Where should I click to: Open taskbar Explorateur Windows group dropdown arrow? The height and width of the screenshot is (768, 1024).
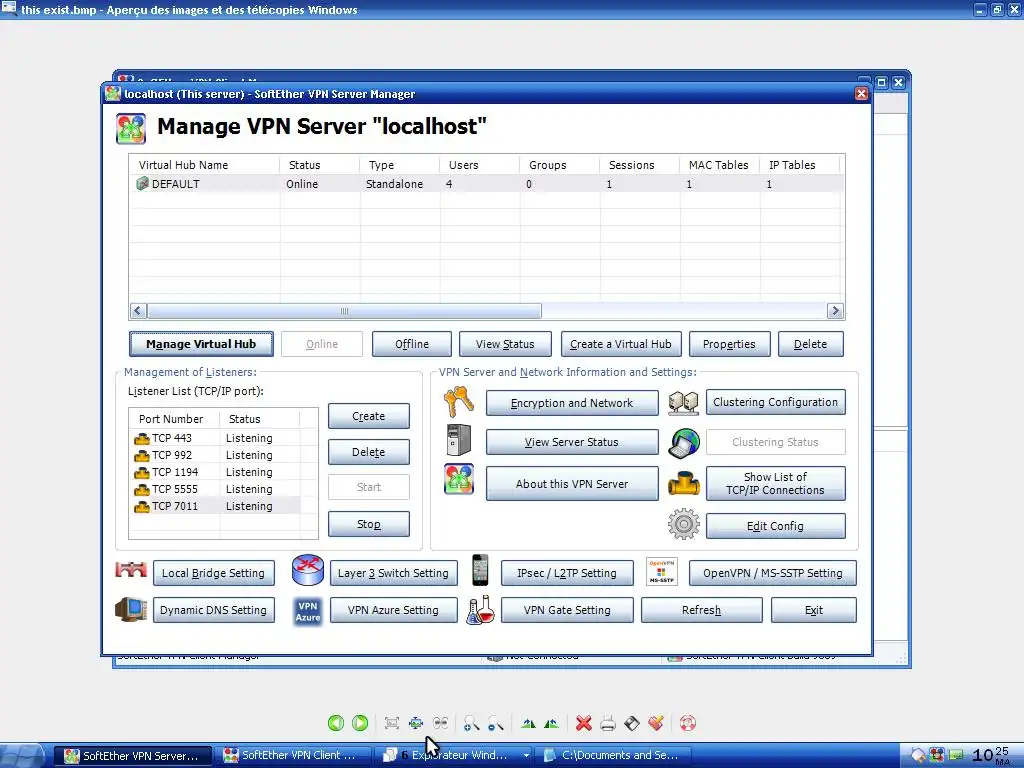coord(526,756)
